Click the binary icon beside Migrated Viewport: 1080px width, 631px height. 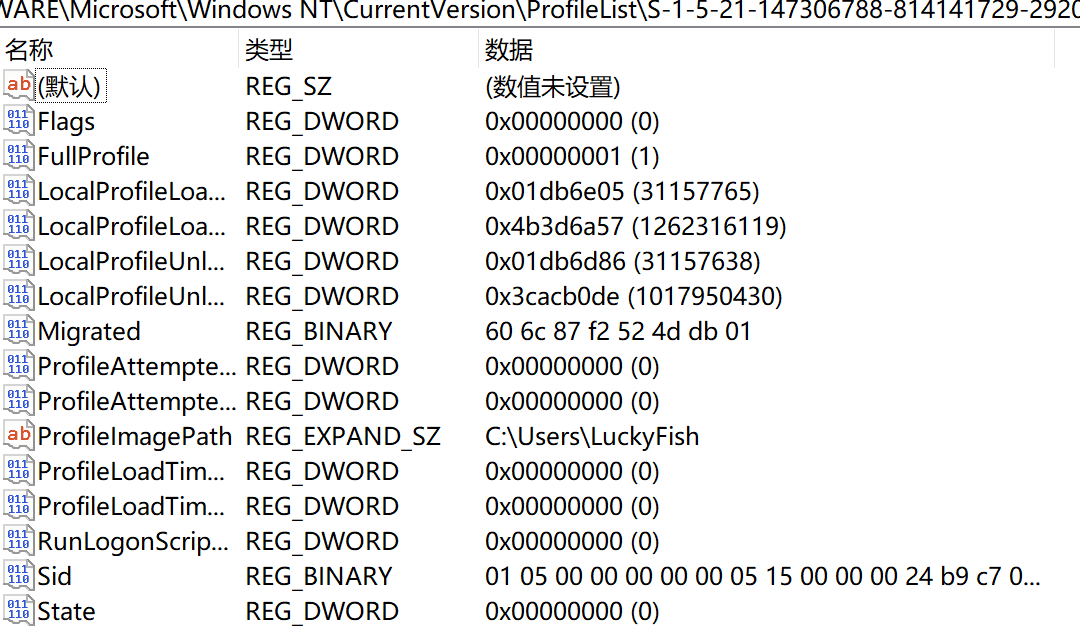[18, 331]
